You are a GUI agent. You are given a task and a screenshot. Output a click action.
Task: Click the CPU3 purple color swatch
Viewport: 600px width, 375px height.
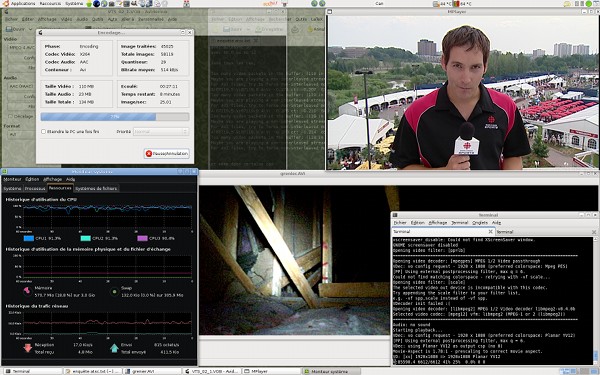click(x=142, y=238)
